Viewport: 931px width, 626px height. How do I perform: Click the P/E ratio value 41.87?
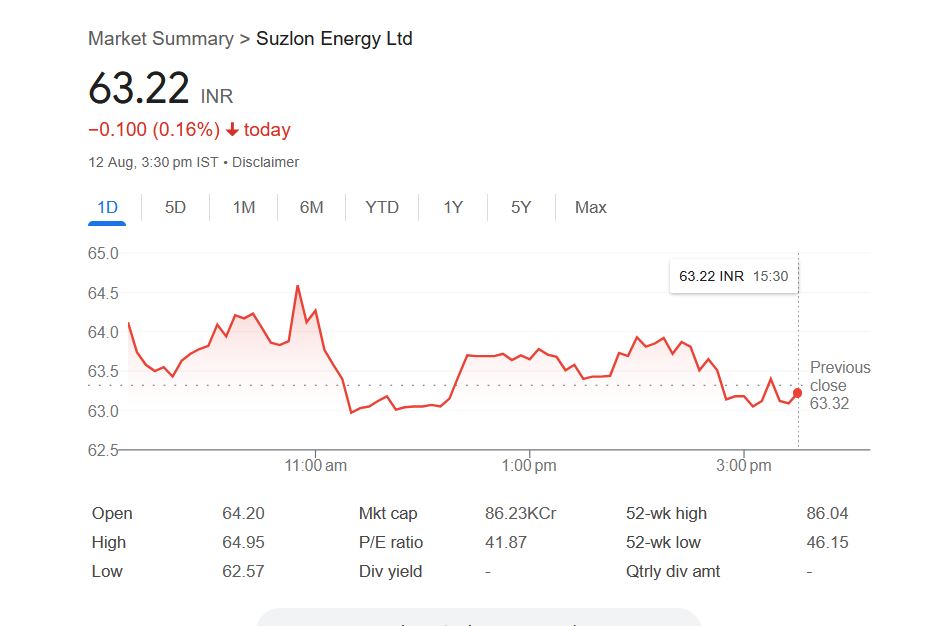(x=505, y=542)
